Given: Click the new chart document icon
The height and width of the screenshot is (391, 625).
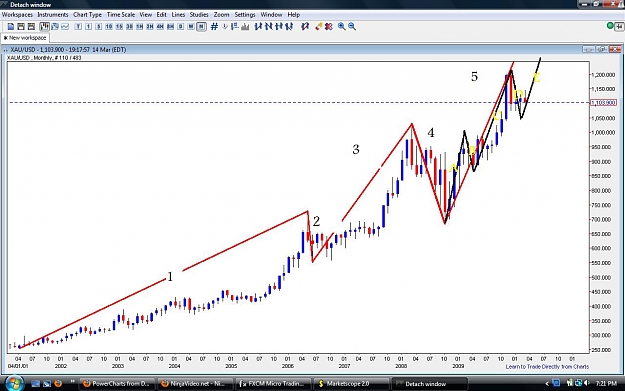Looking at the screenshot, I should tap(11, 27).
